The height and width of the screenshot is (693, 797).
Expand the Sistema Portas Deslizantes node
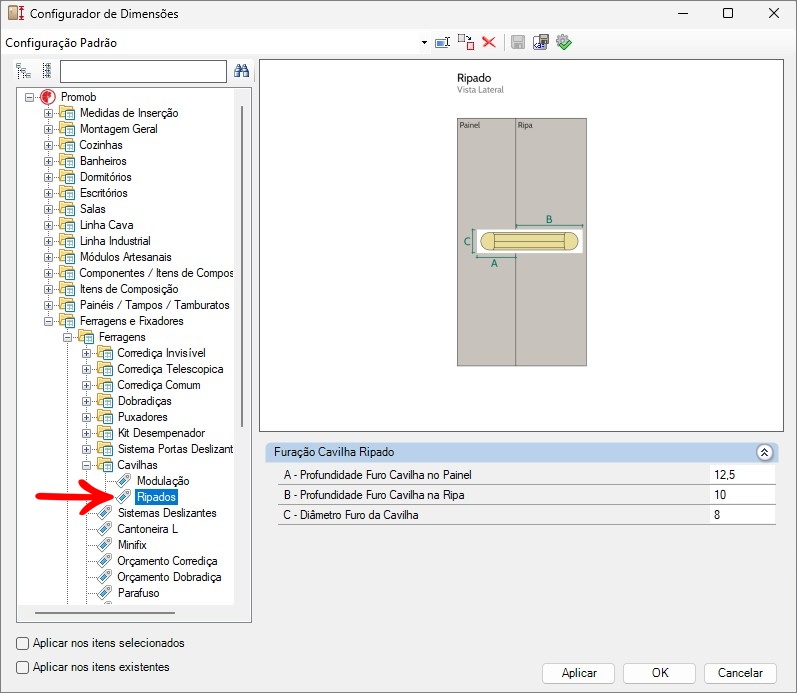pyautogui.click(x=86, y=449)
